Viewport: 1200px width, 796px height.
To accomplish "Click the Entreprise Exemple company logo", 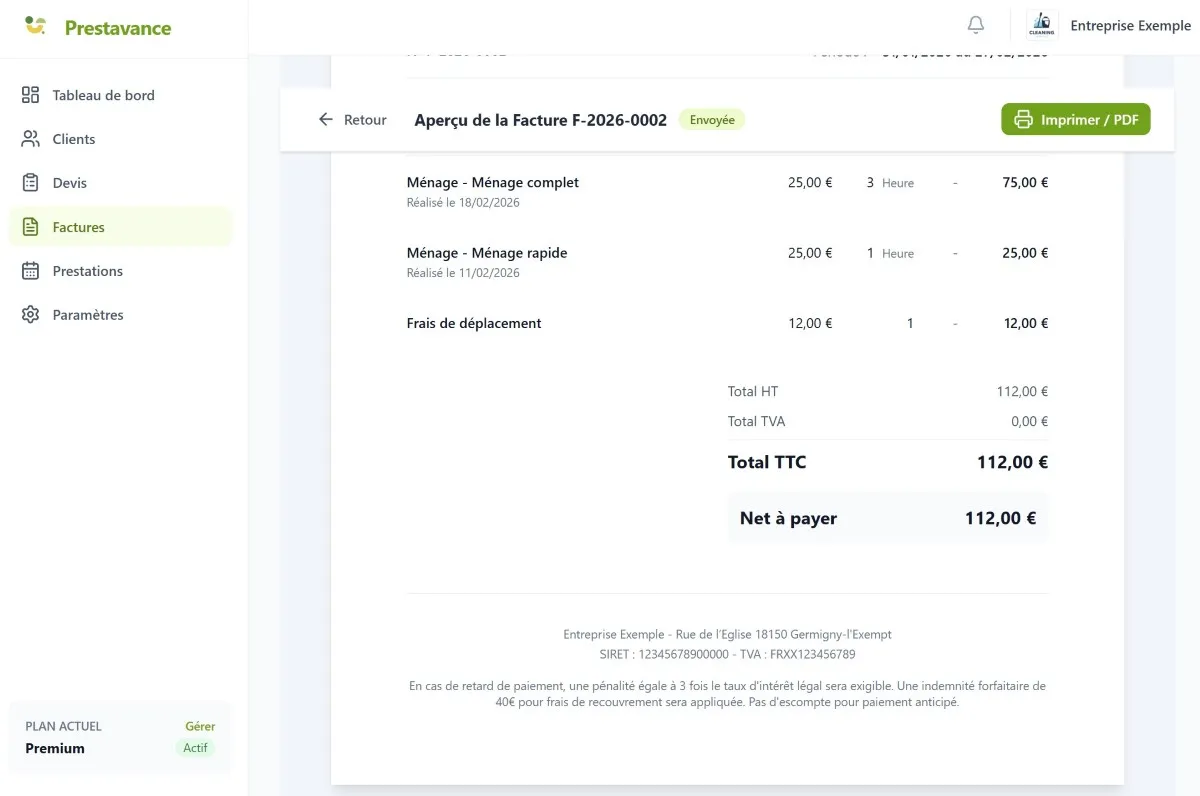I will click(1042, 26).
